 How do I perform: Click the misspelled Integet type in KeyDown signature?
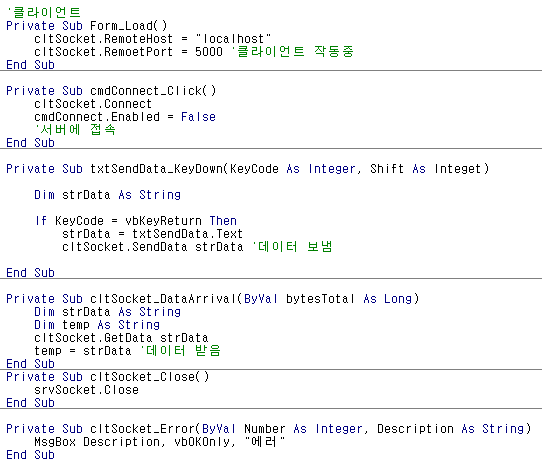coord(458,169)
